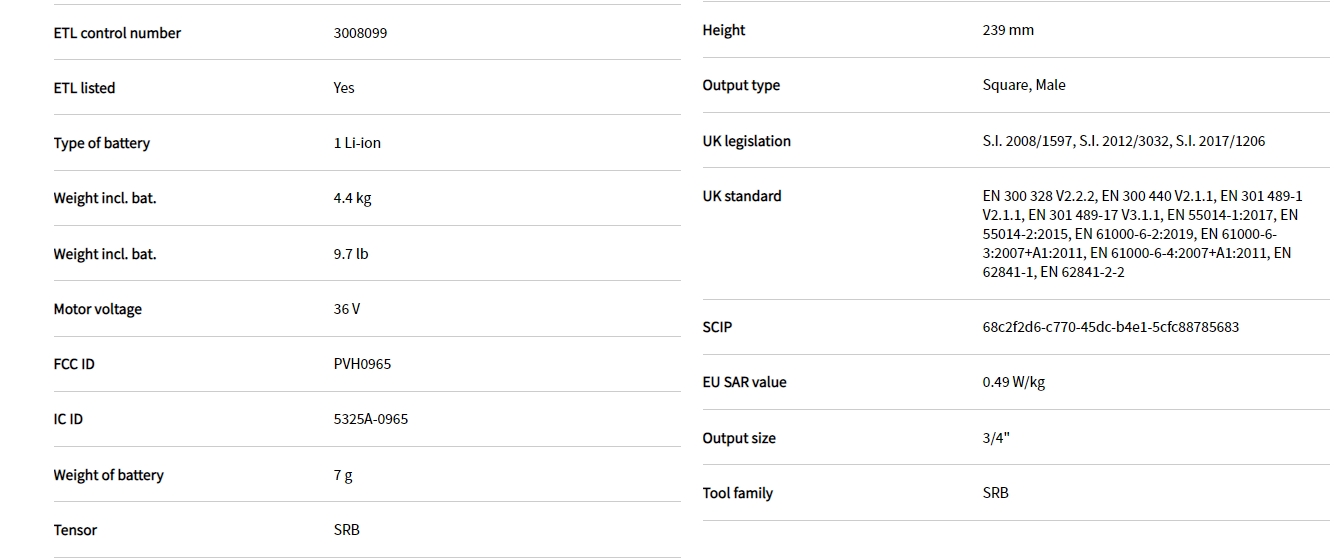Viewport: 1339px width, 559px height.
Task: Select the 1 Li-ion battery type value
Action: [357, 143]
